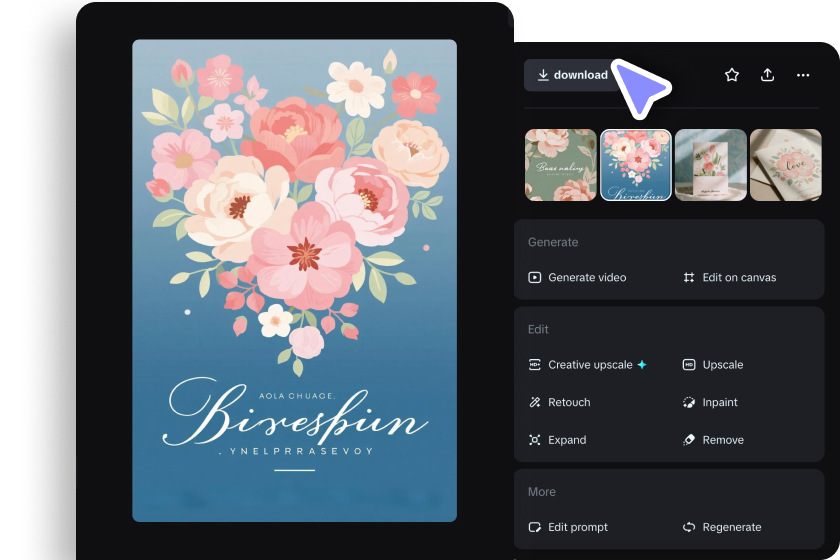This screenshot has height=560, width=840.
Task: Click the Upscale HD icon
Action: 689,365
